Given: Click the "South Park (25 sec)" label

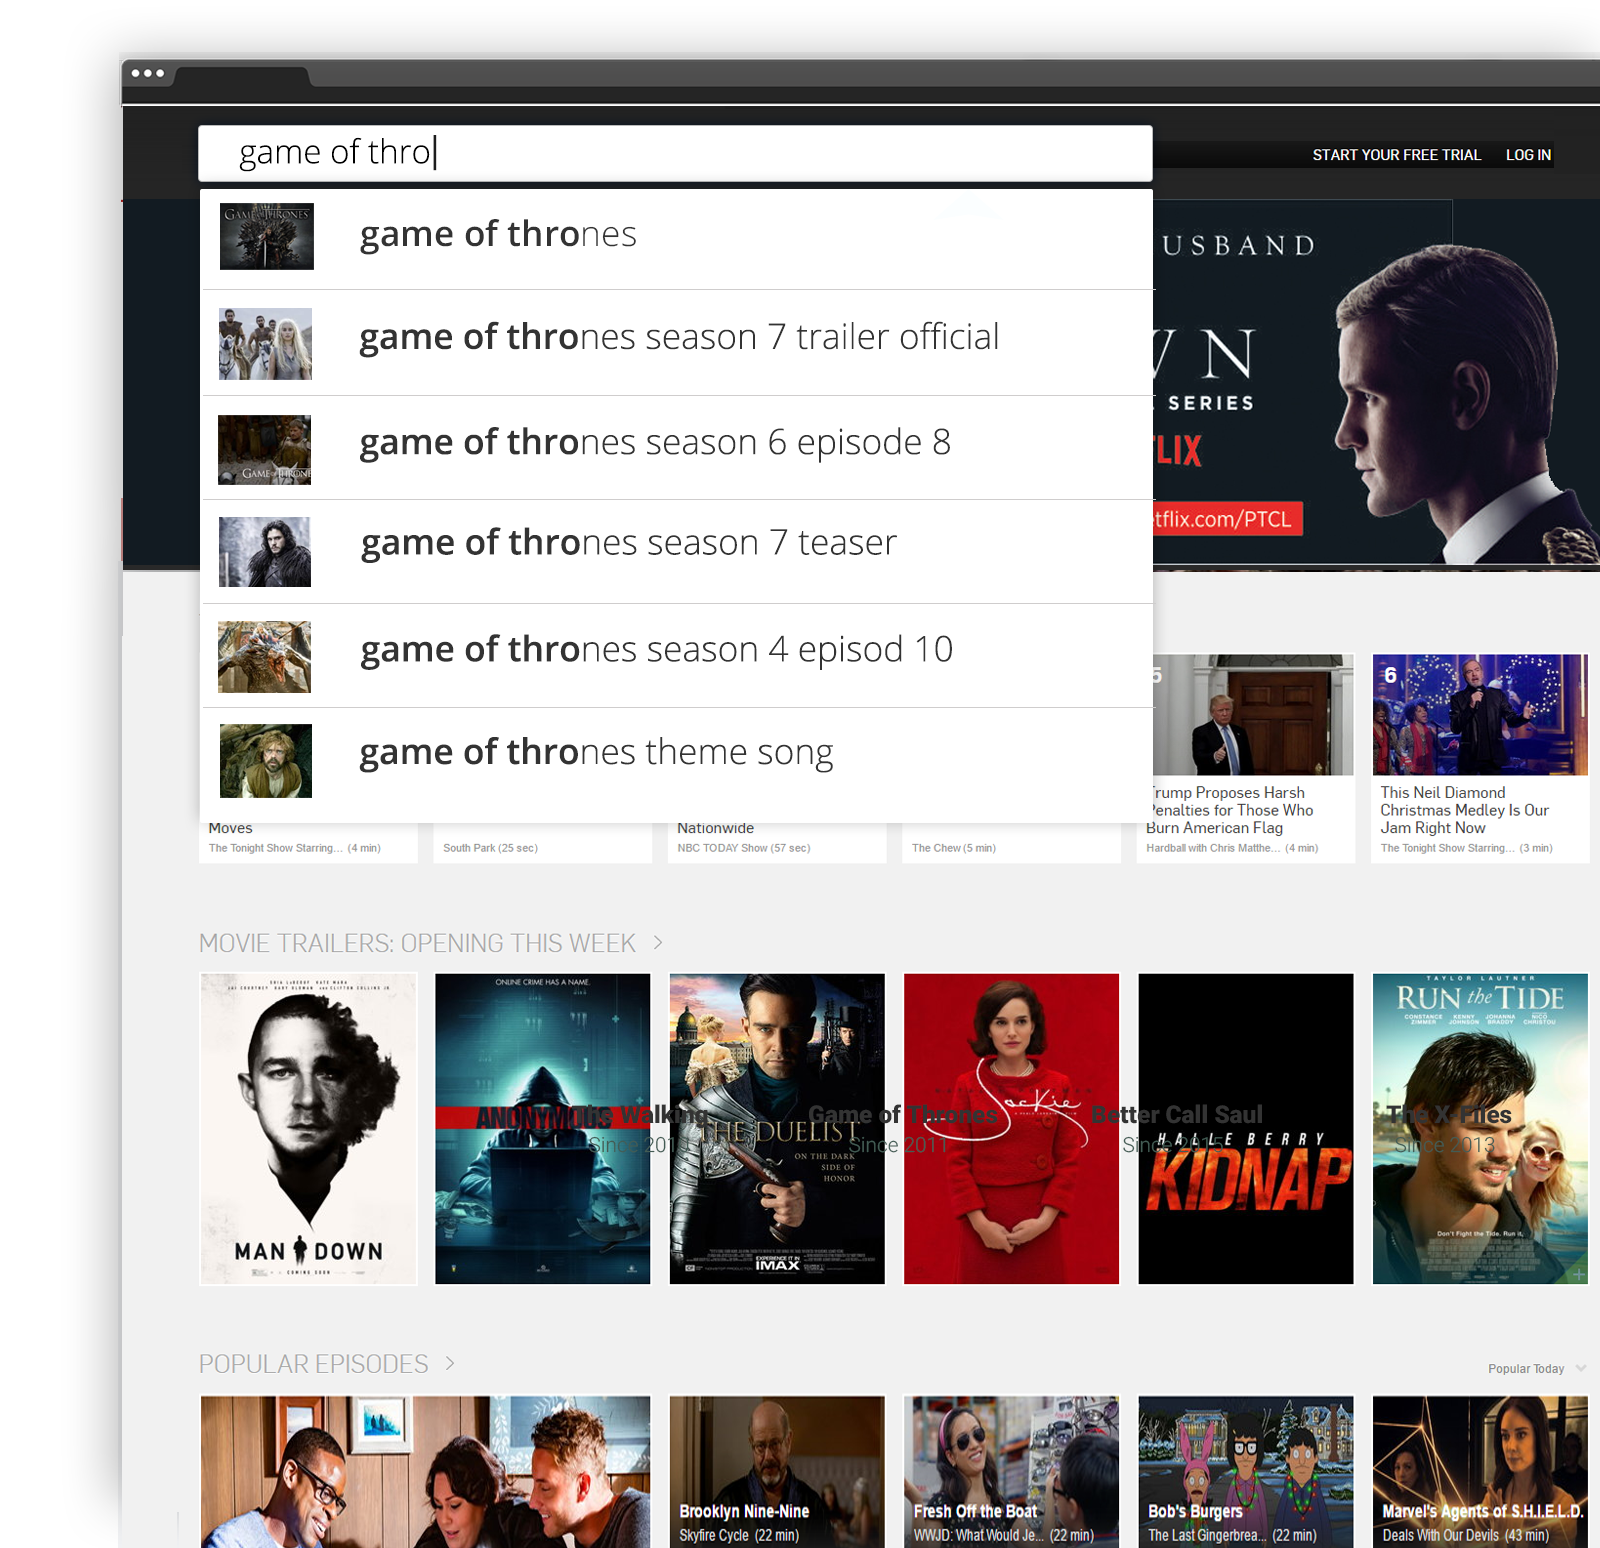Looking at the screenshot, I should 490,848.
